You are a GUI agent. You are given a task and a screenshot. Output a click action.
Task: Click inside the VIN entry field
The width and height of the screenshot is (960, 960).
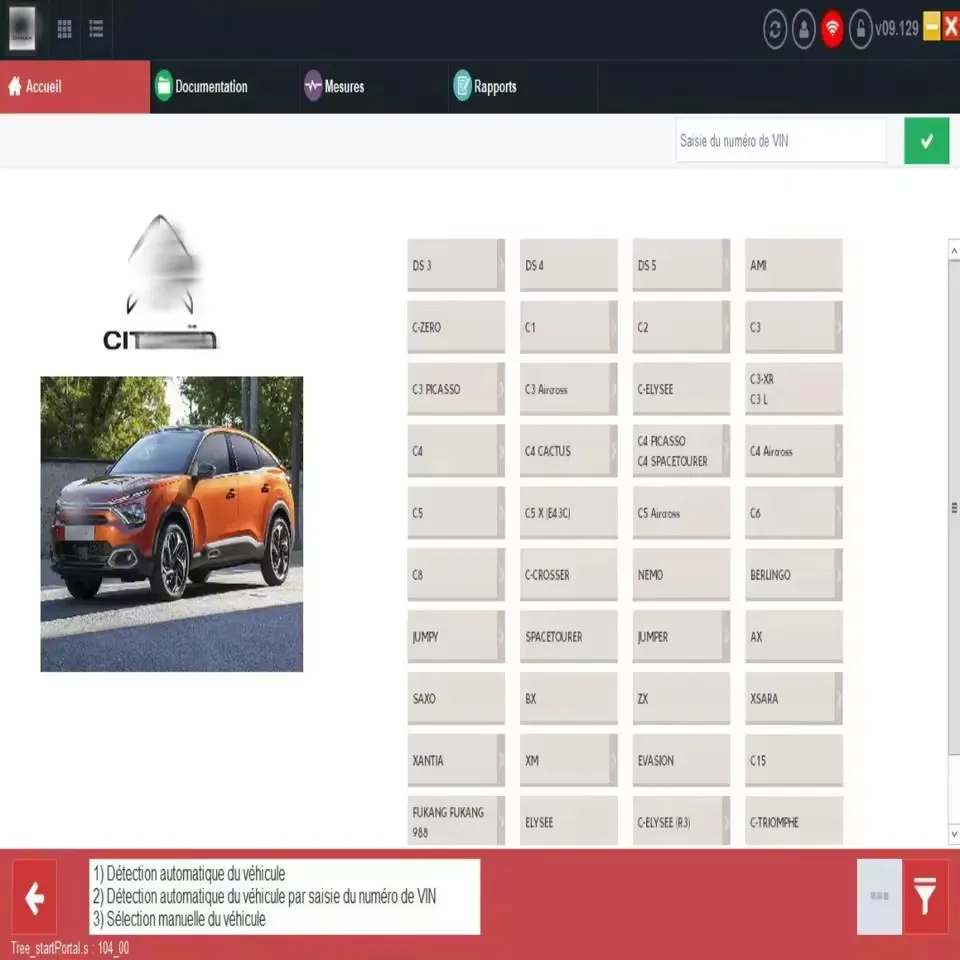click(780, 140)
